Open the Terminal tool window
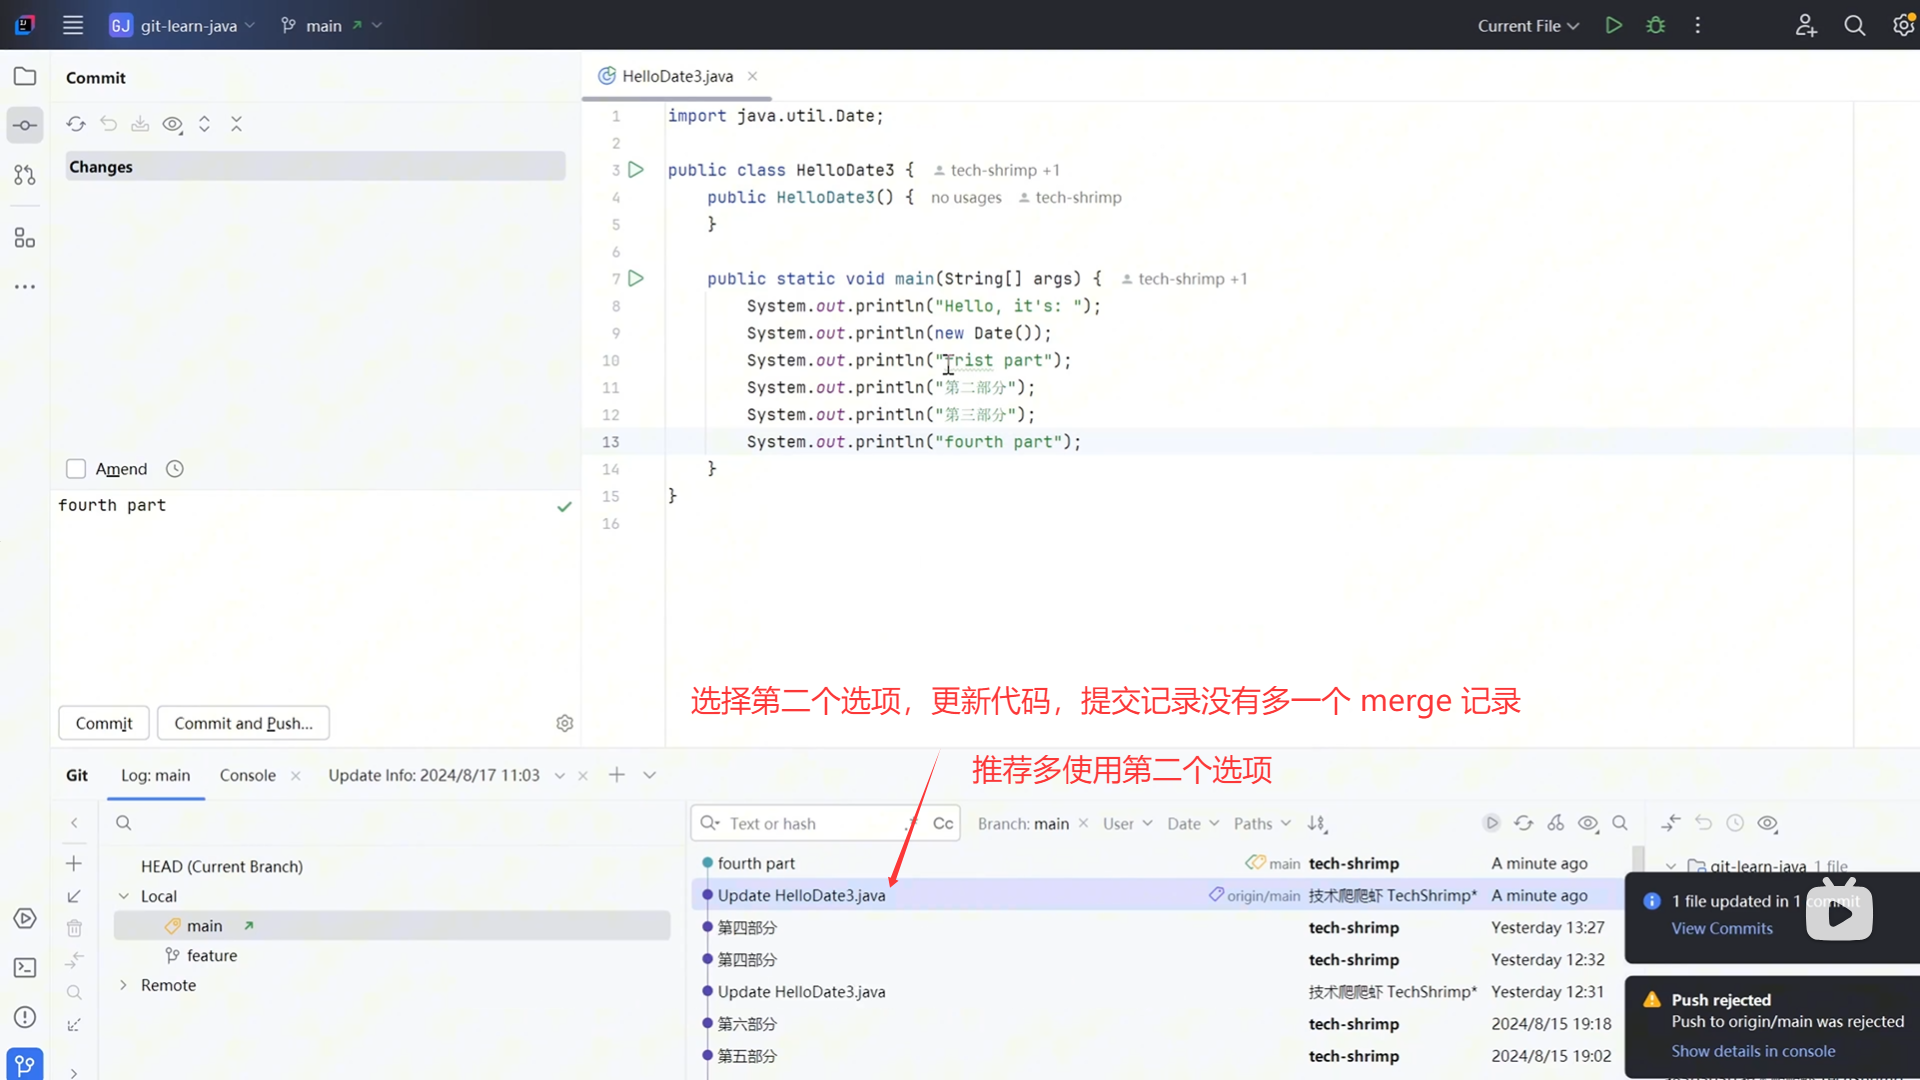Screen dimensions: 1920x1080 (25, 968)
